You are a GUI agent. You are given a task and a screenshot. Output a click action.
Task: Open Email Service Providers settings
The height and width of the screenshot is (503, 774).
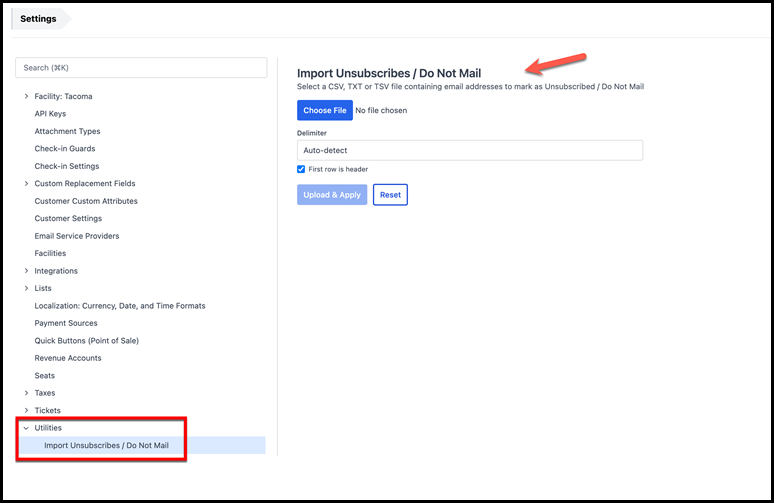point(77,236)
